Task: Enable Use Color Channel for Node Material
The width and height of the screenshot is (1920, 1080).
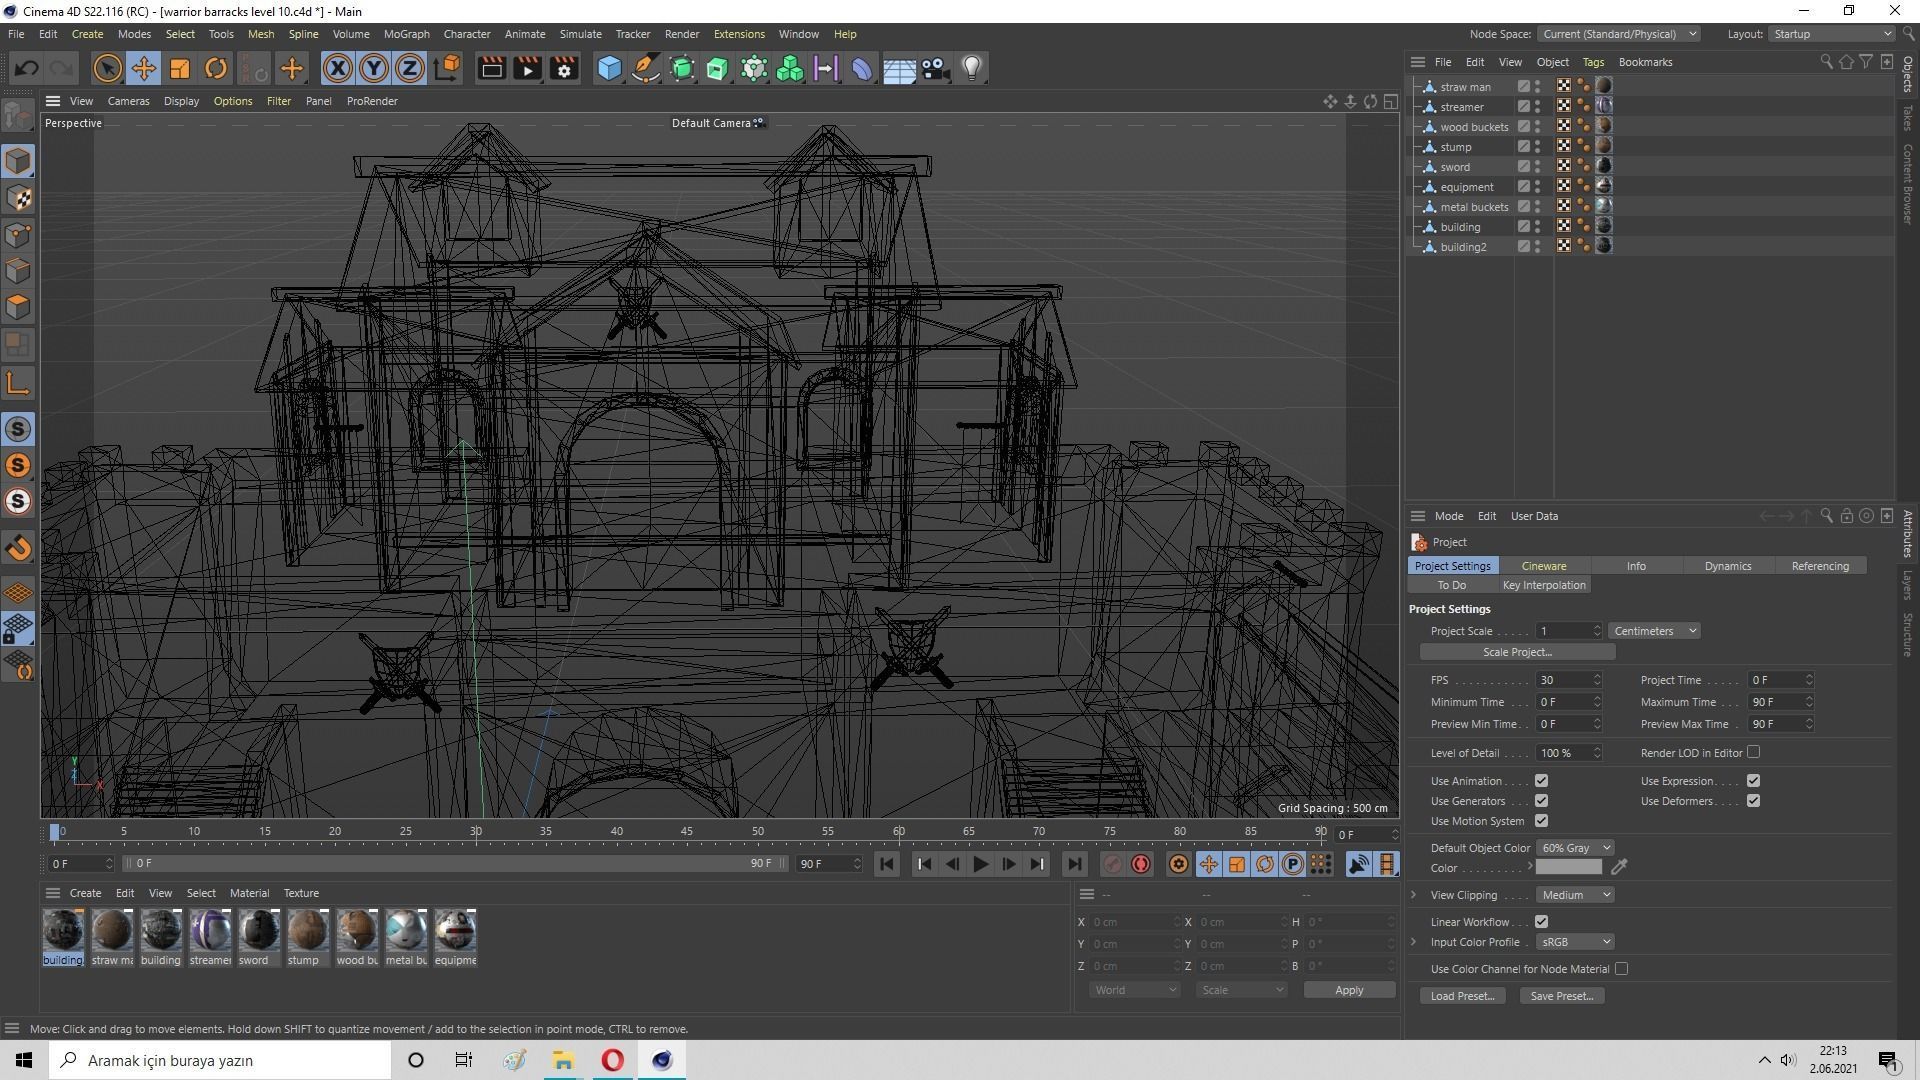Action: pos(1621,969)
